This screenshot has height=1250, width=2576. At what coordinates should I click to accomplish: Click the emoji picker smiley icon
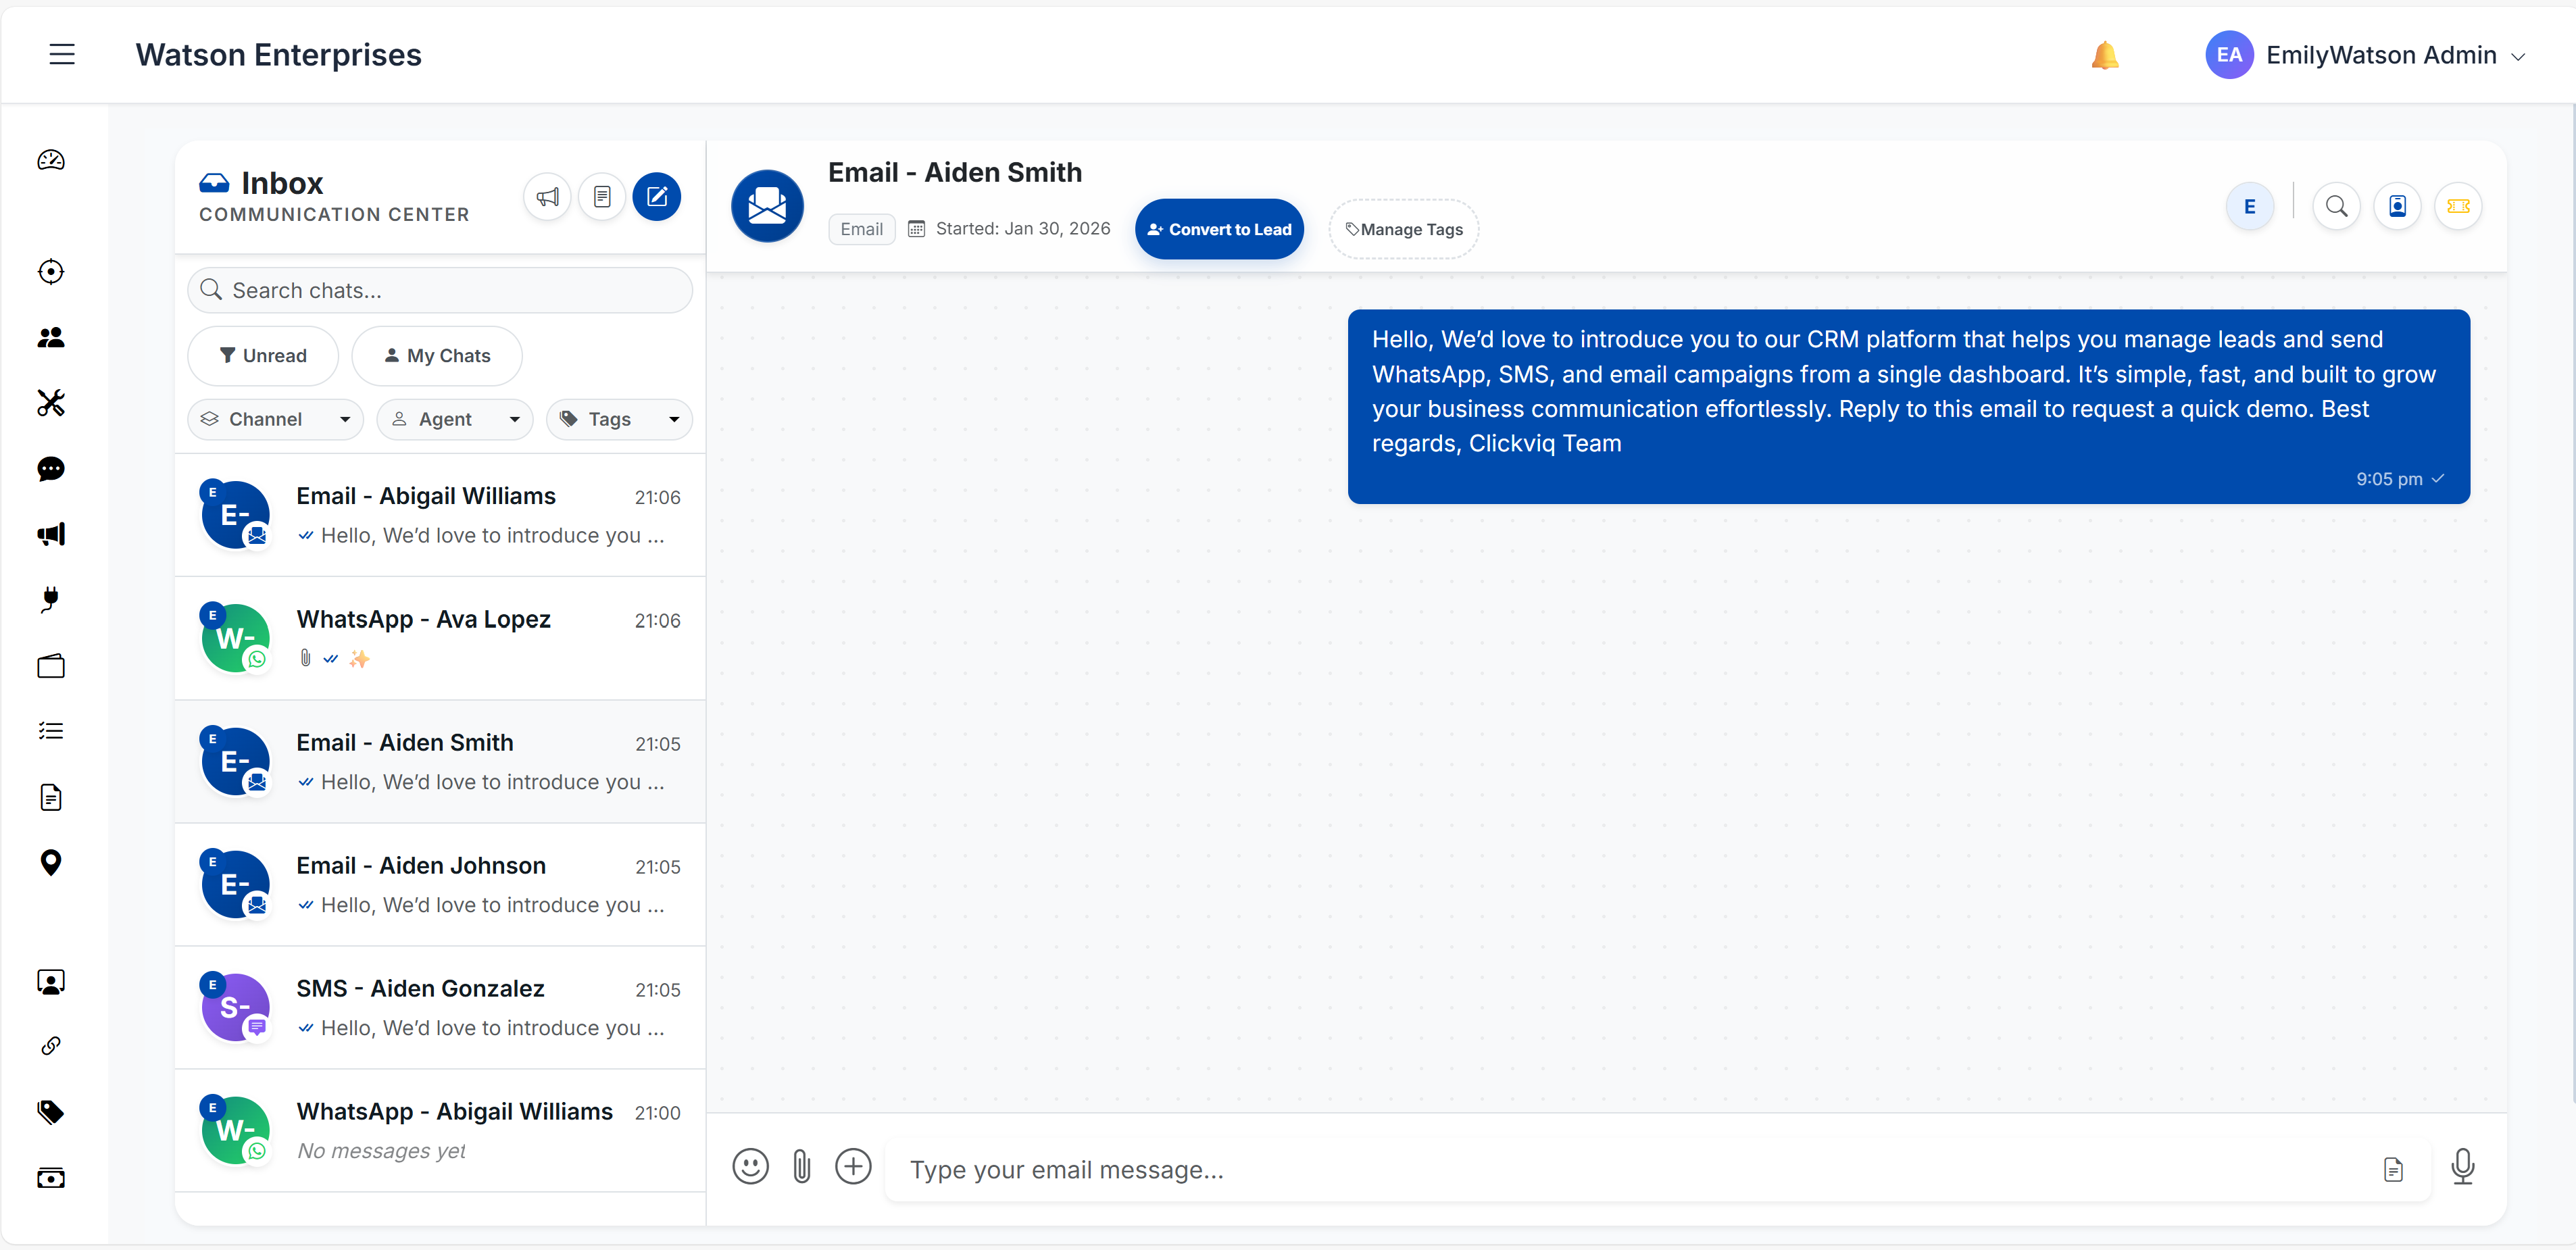(x=750, y=1166)
